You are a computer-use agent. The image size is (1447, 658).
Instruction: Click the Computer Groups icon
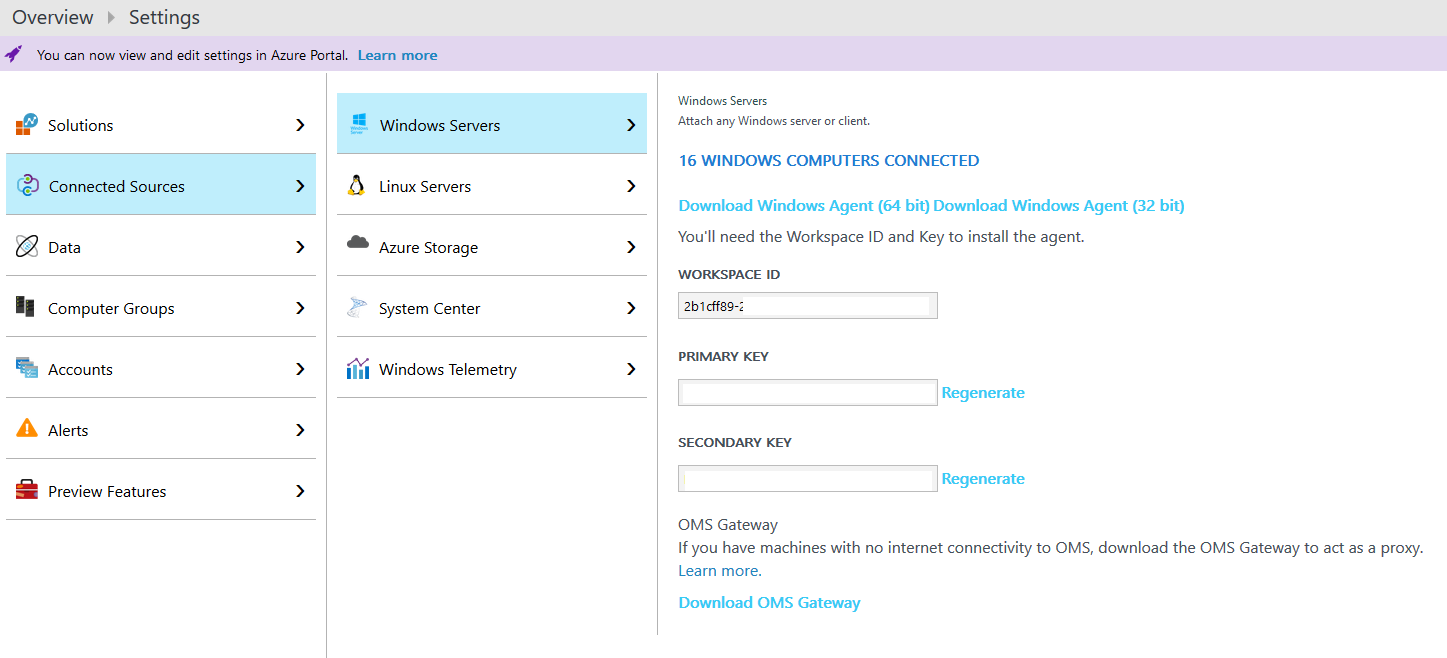[x=26, y=308]
